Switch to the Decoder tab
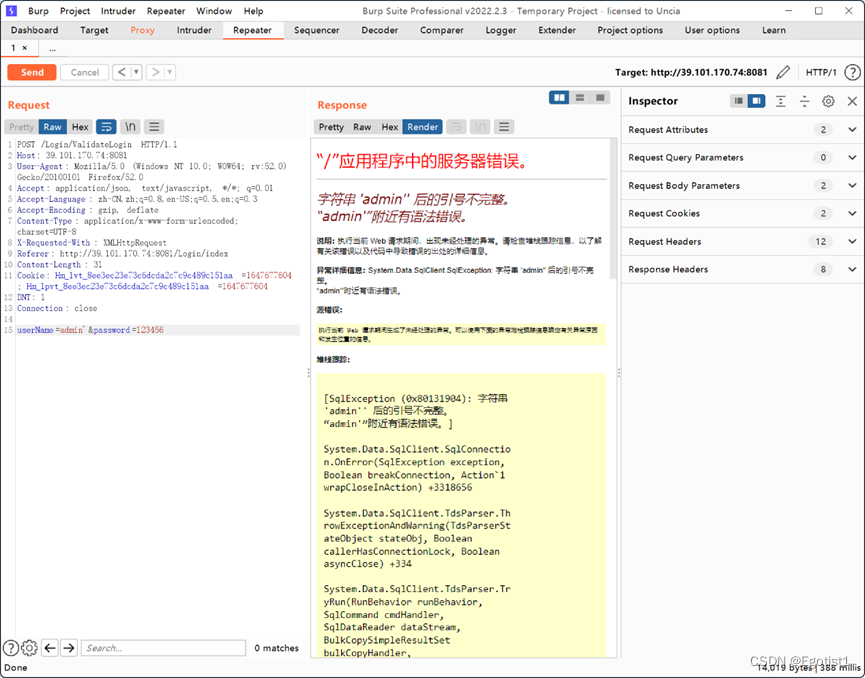Viewport: 865px width, 678px height. 379,30
